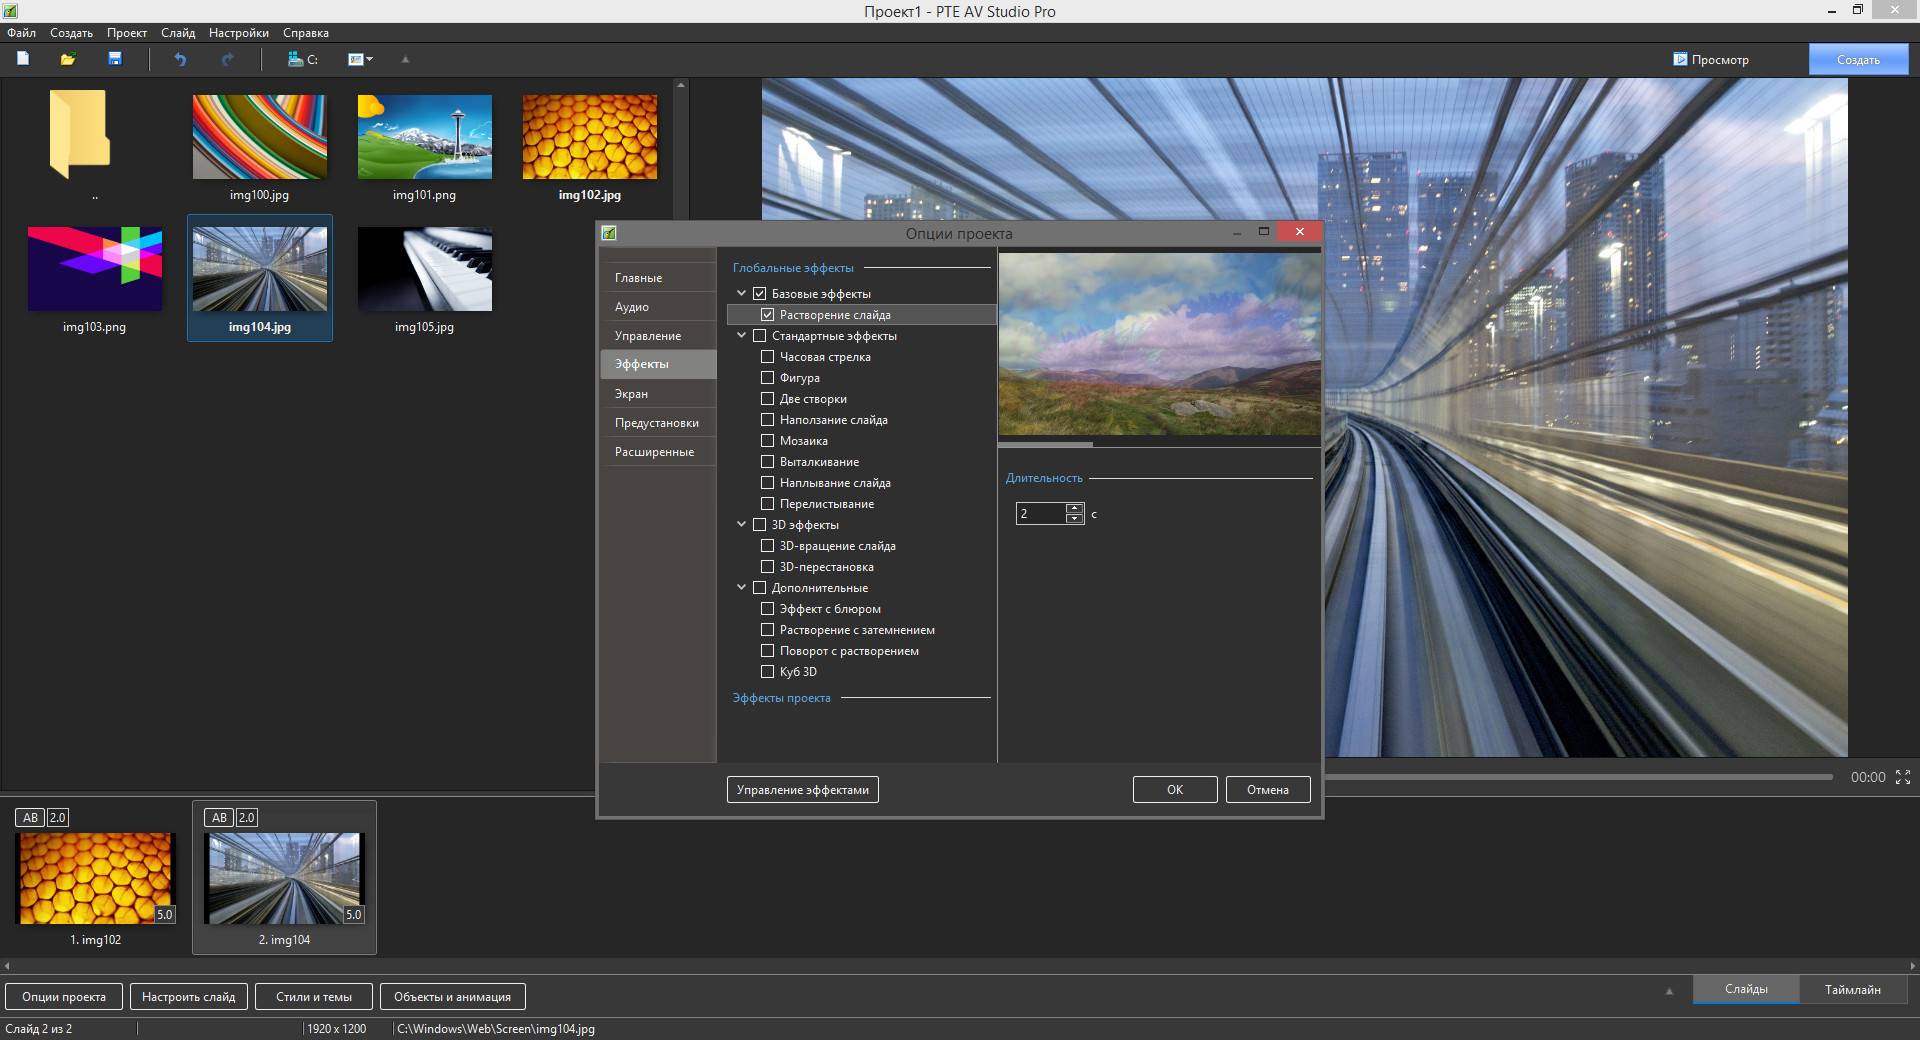Click the Save project floppy icon

pyautogui.click(x=115, y=59)
